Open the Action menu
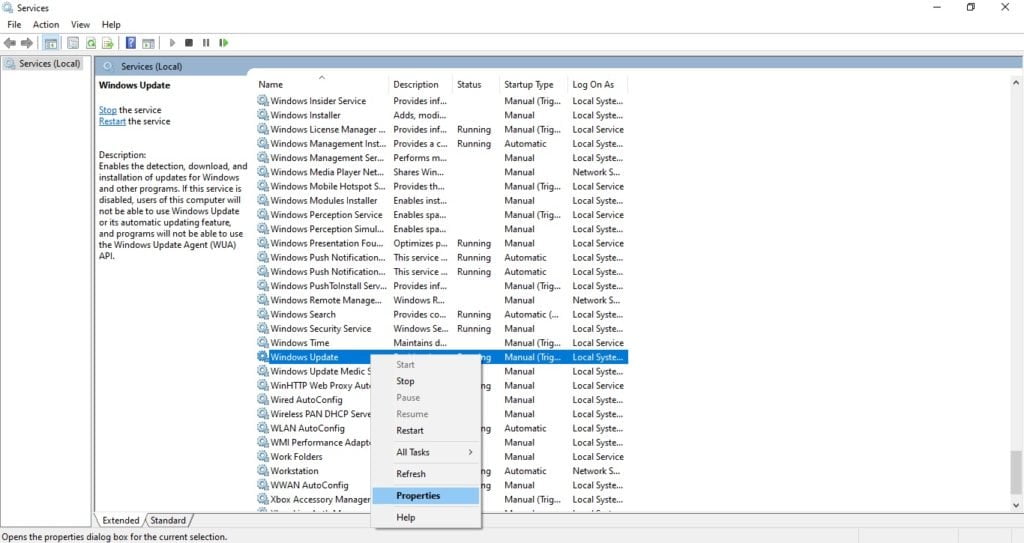The height and width of the screenshot is (543, 1024). coord(46,25)
